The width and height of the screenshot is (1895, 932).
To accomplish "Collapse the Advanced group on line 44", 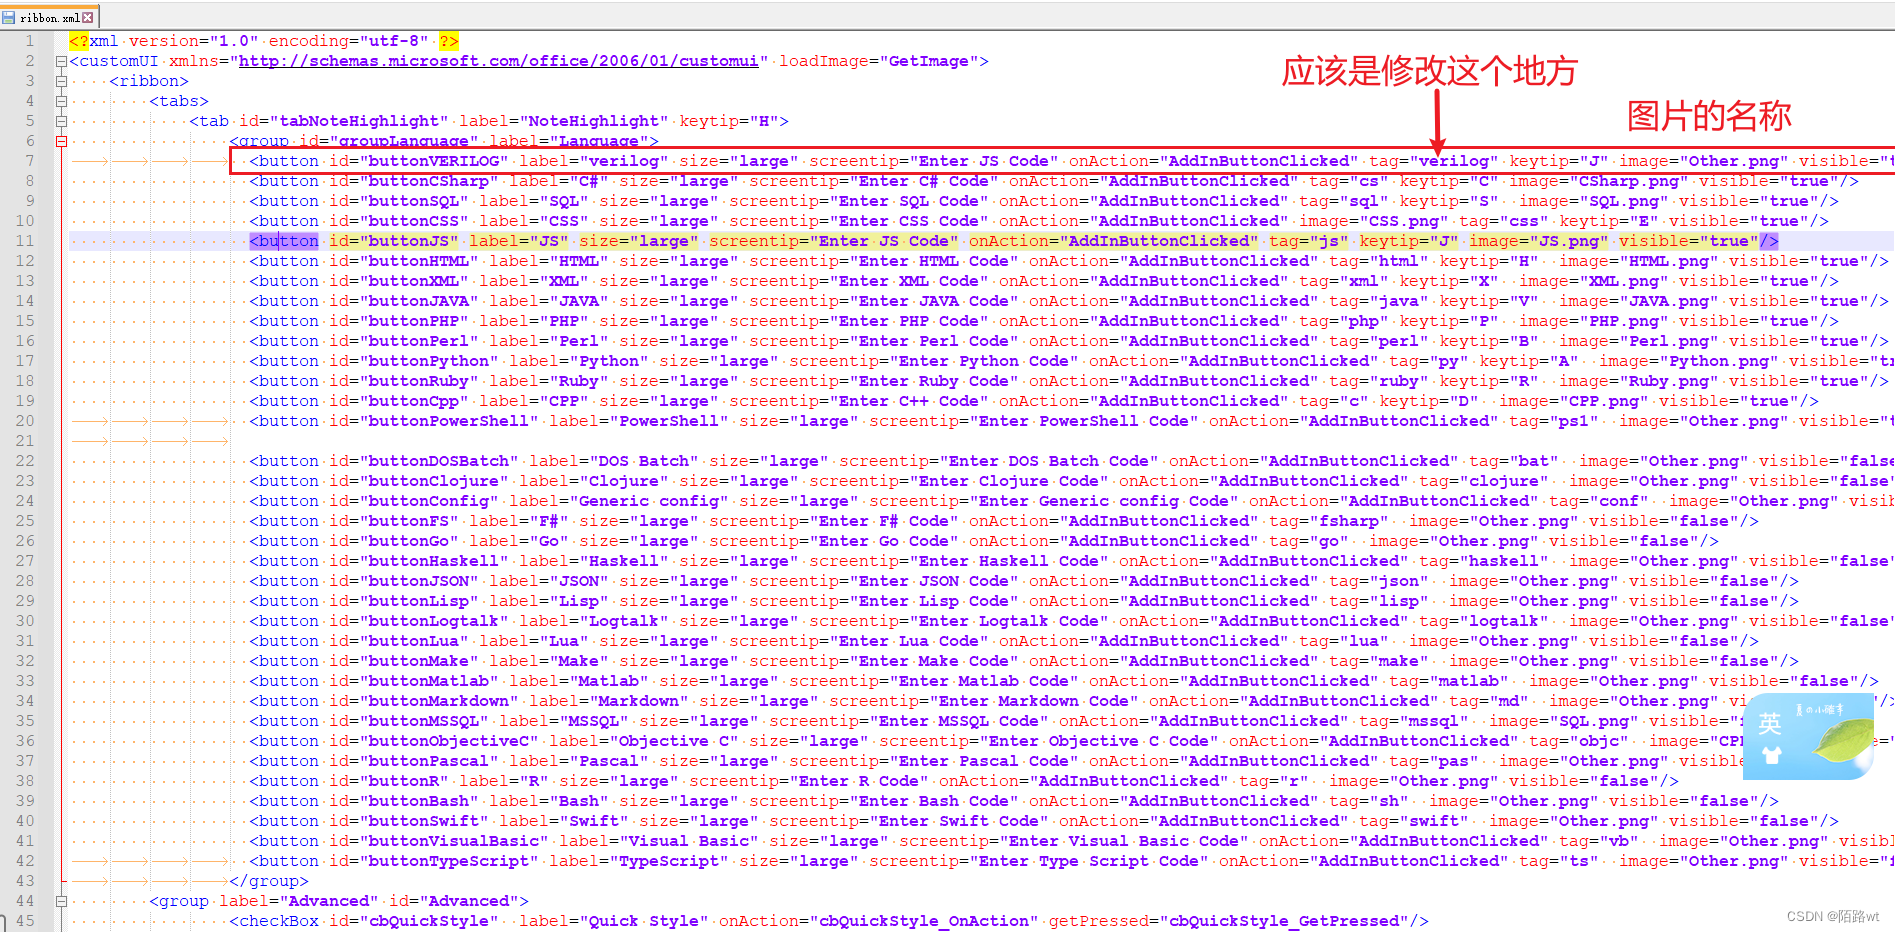I will (62, 900).
